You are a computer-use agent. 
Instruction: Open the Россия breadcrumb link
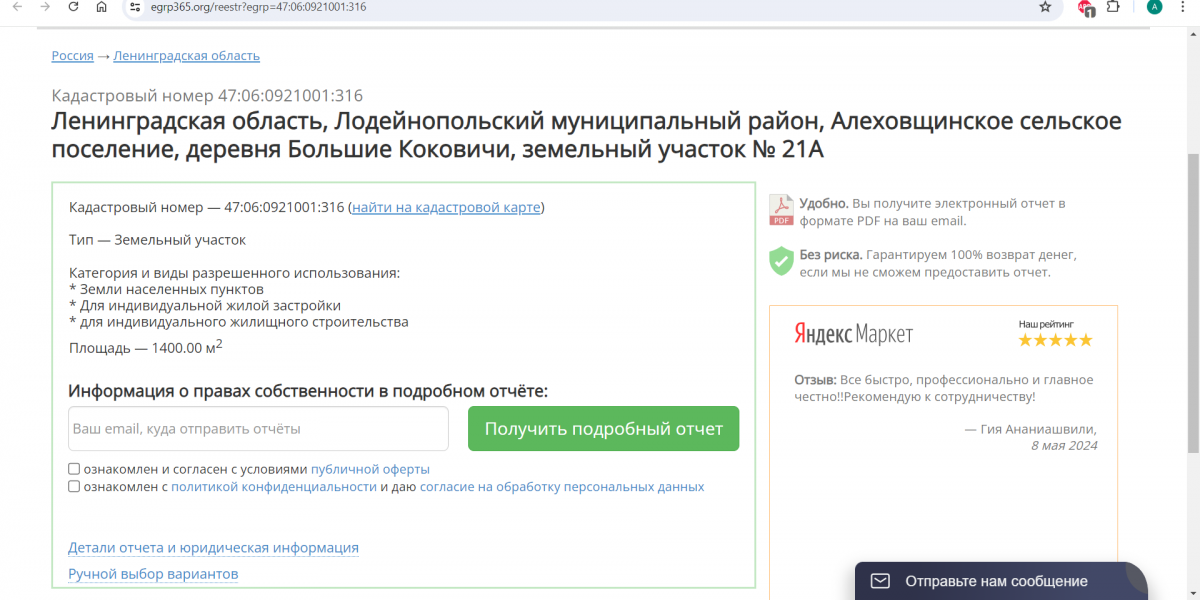[73, 56]
